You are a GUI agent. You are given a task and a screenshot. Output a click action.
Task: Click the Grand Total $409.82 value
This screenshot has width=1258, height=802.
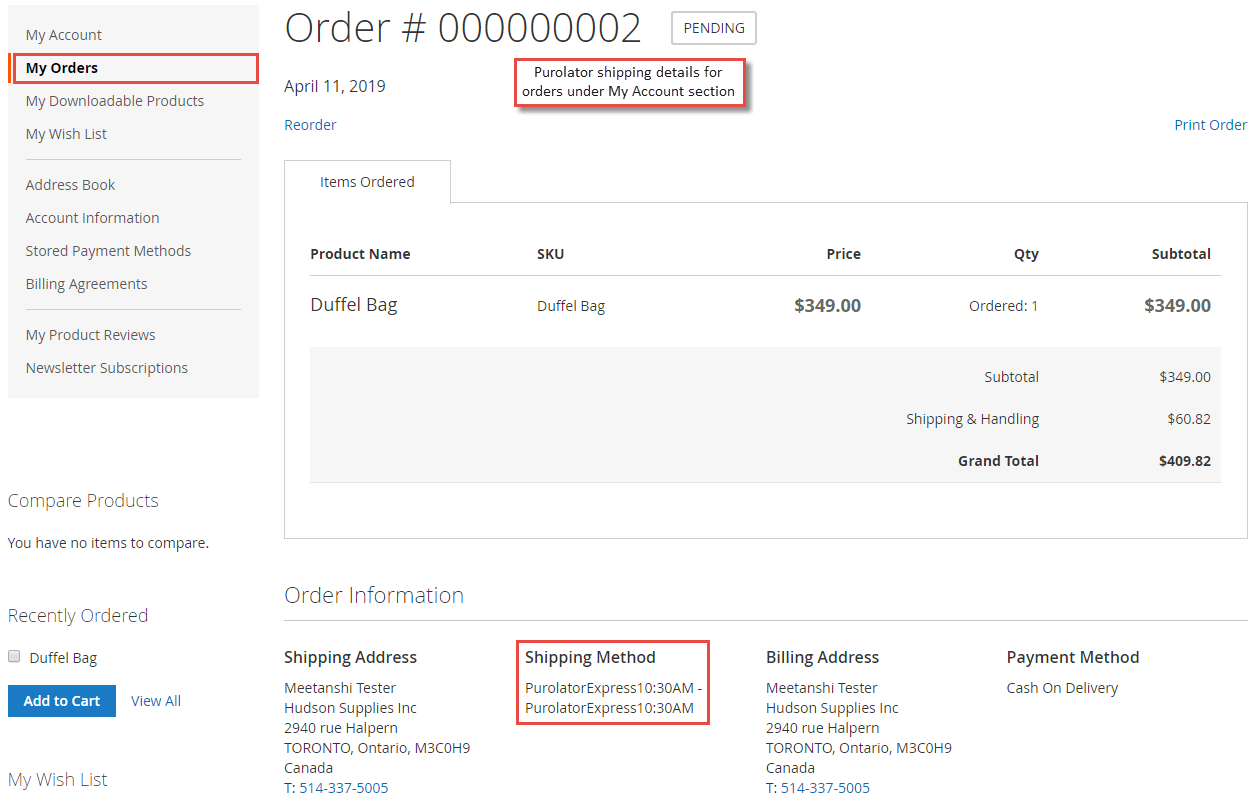(1185, 461)
